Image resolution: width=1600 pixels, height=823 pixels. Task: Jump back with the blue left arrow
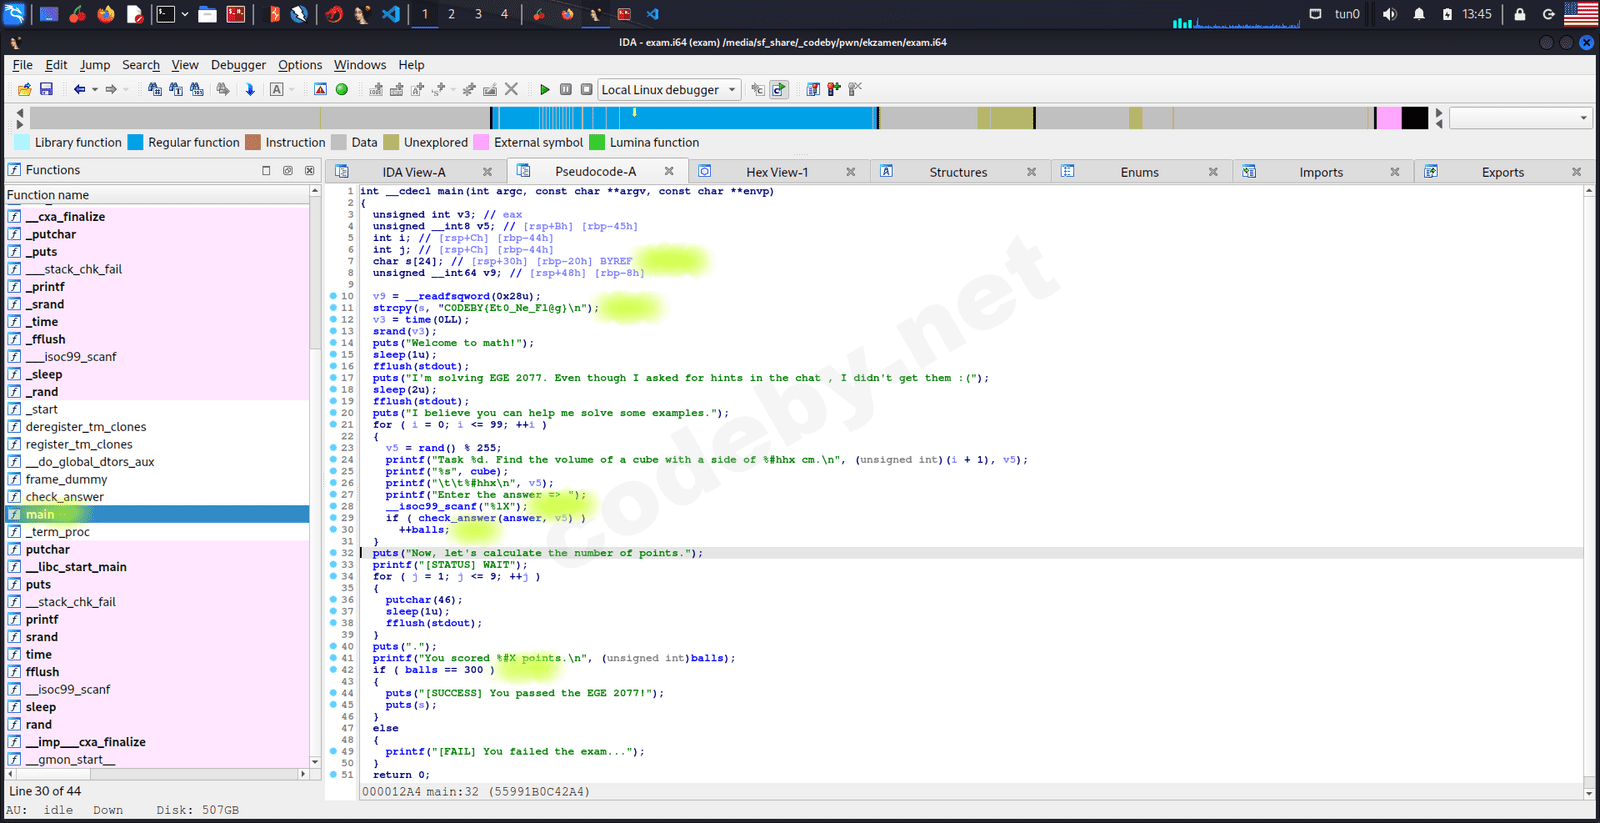point(79,90)
